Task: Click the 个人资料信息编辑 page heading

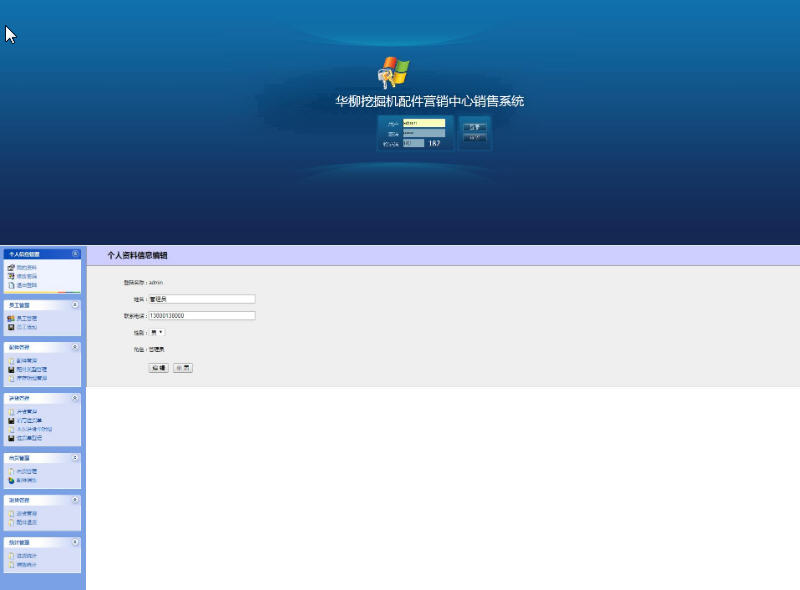Action: pos(137,255)
